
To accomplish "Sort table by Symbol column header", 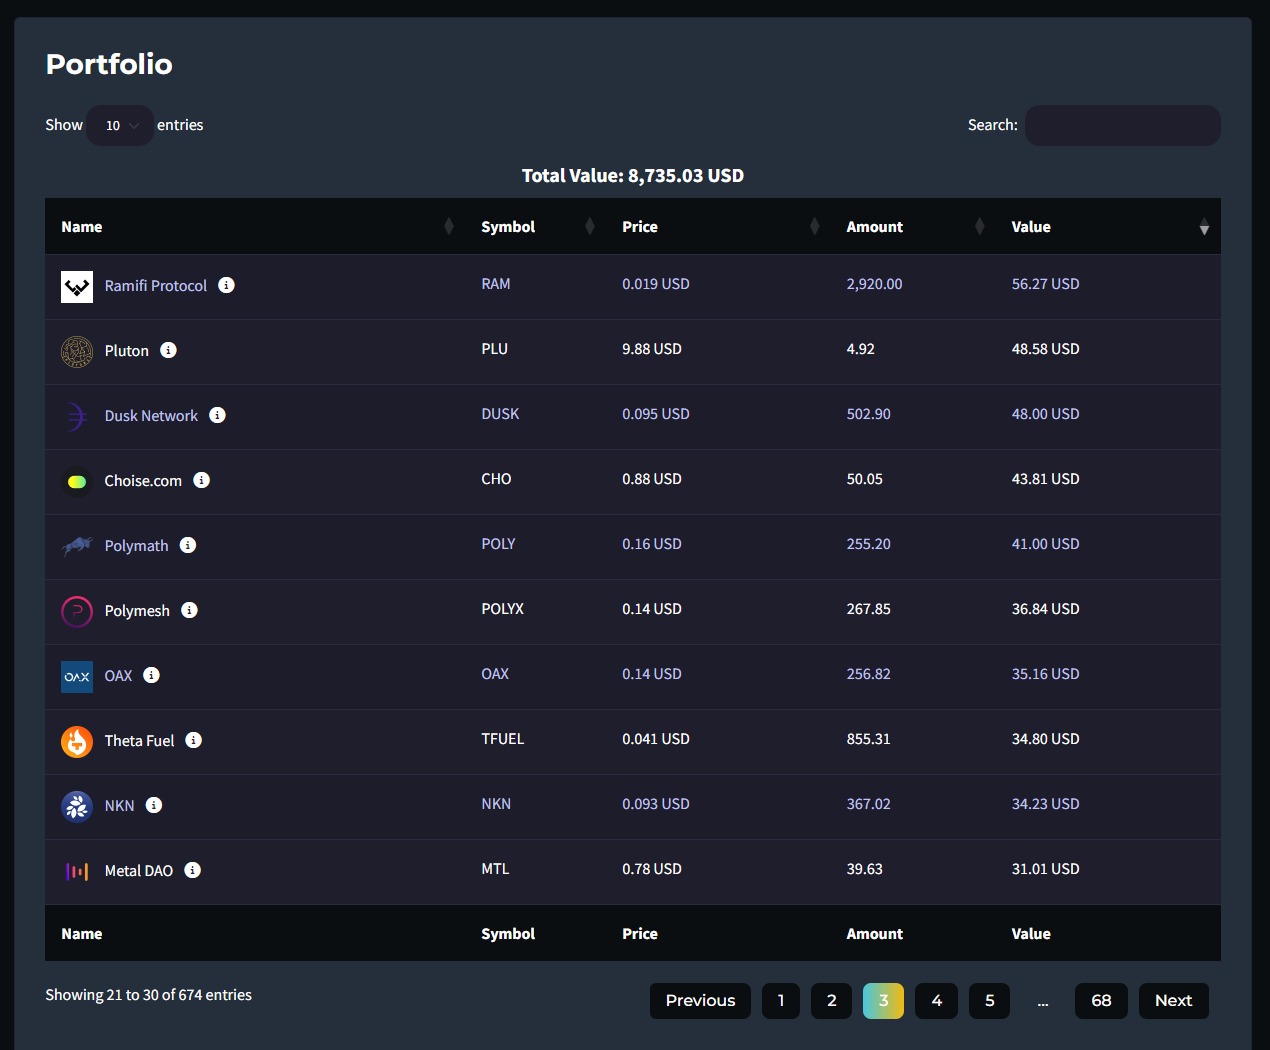I will pyautogui.click(x=535, y=227).
